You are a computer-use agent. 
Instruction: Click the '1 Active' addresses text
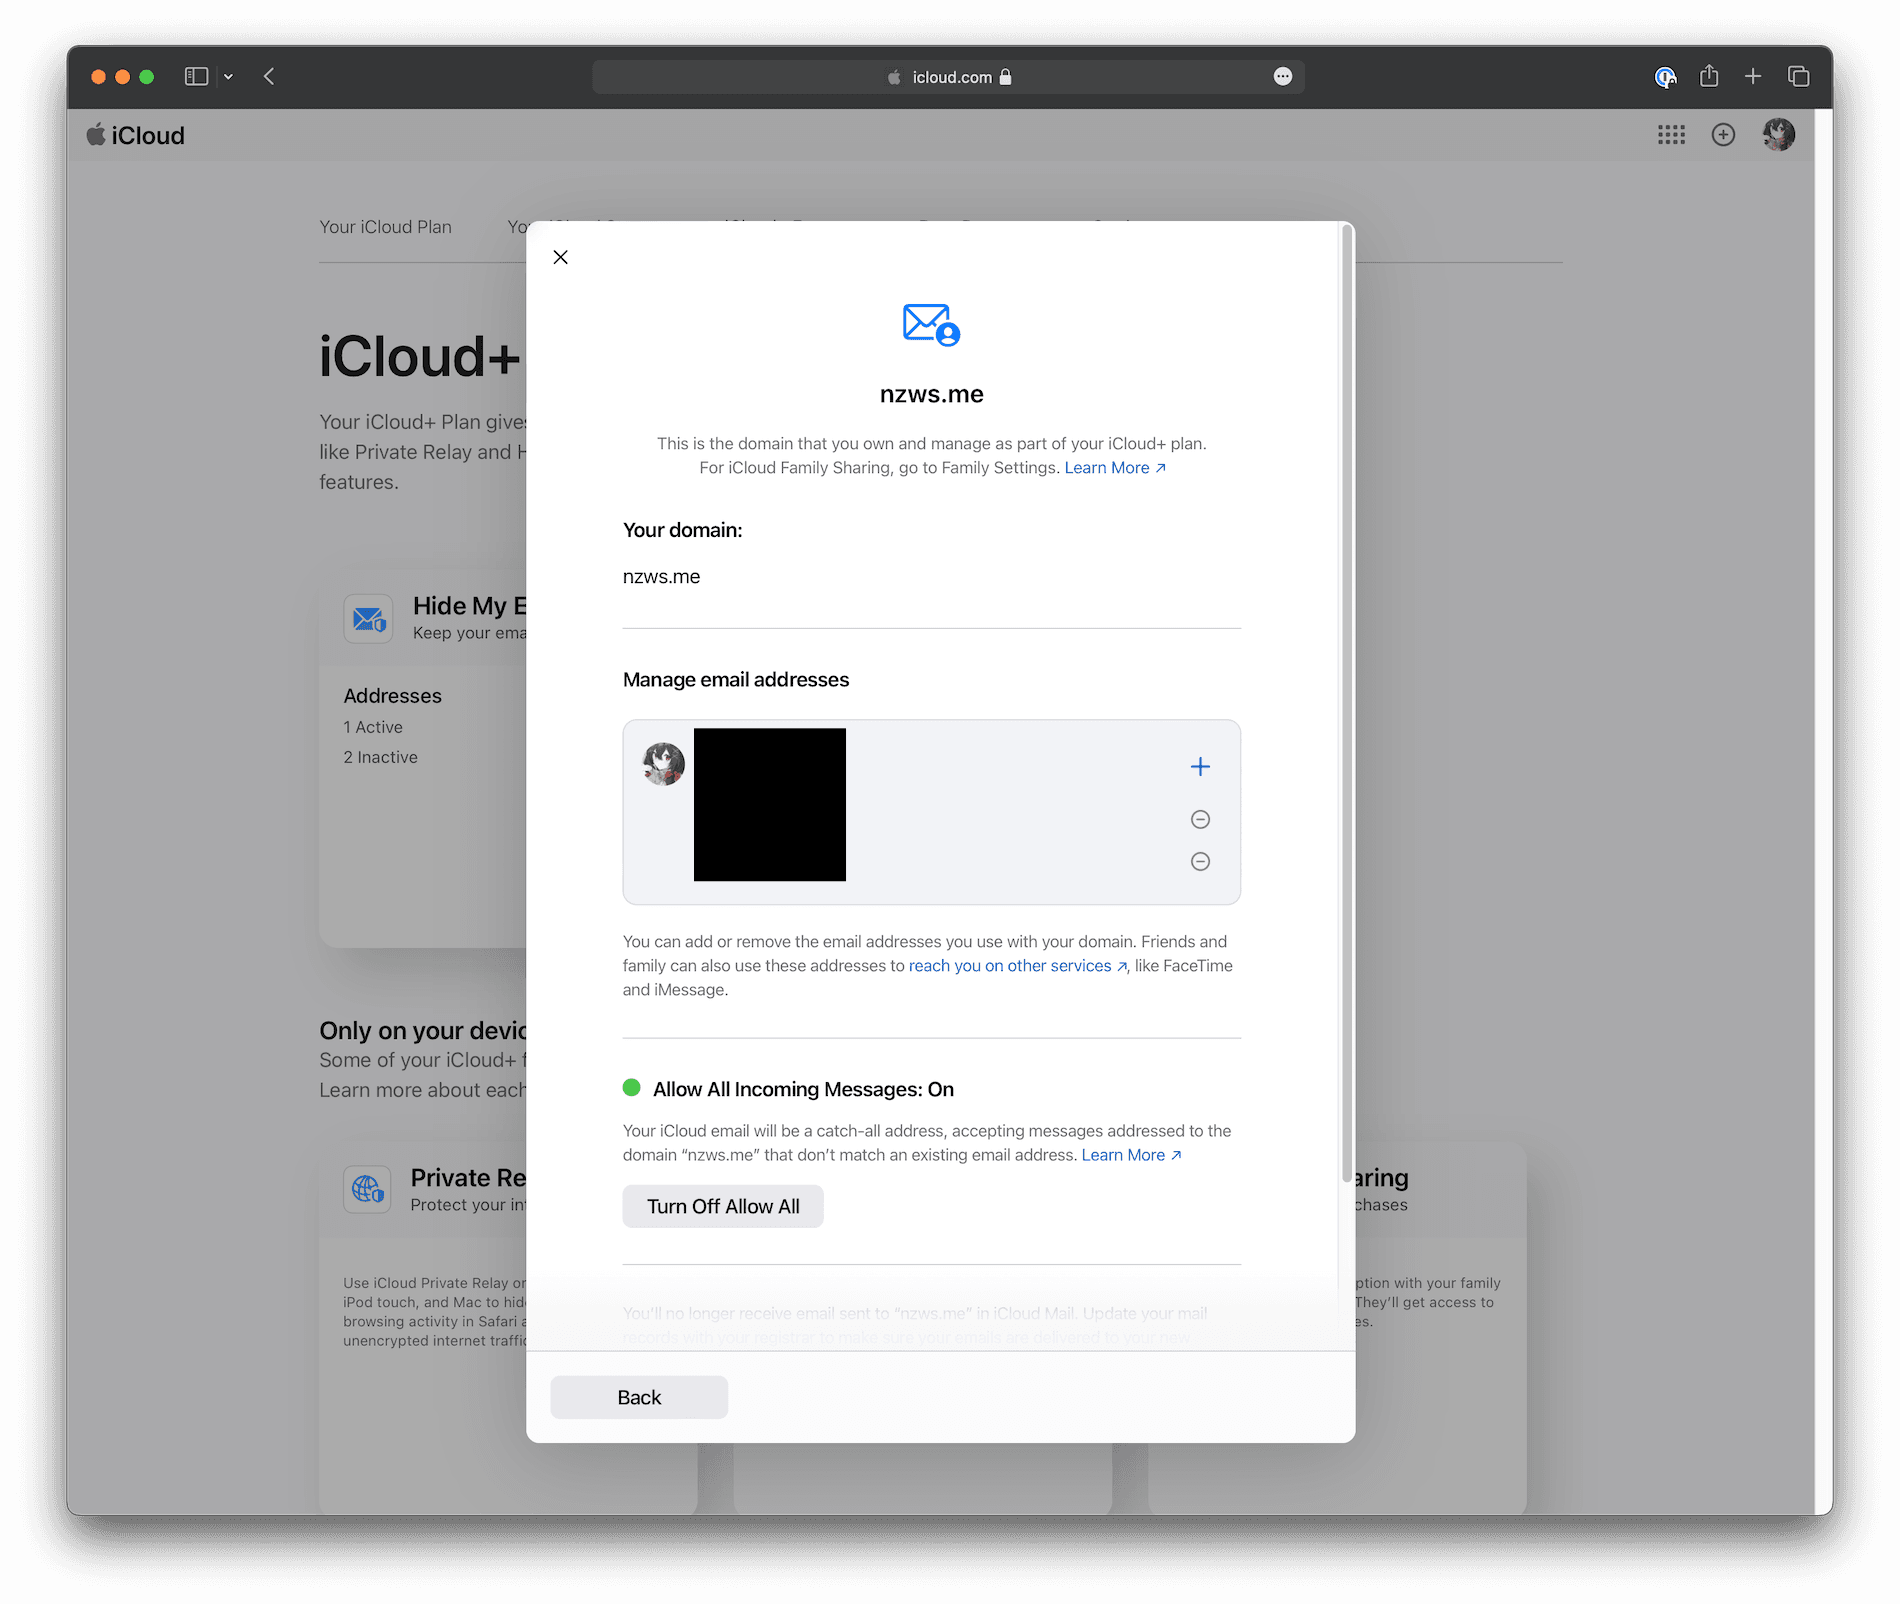(373, 727)
